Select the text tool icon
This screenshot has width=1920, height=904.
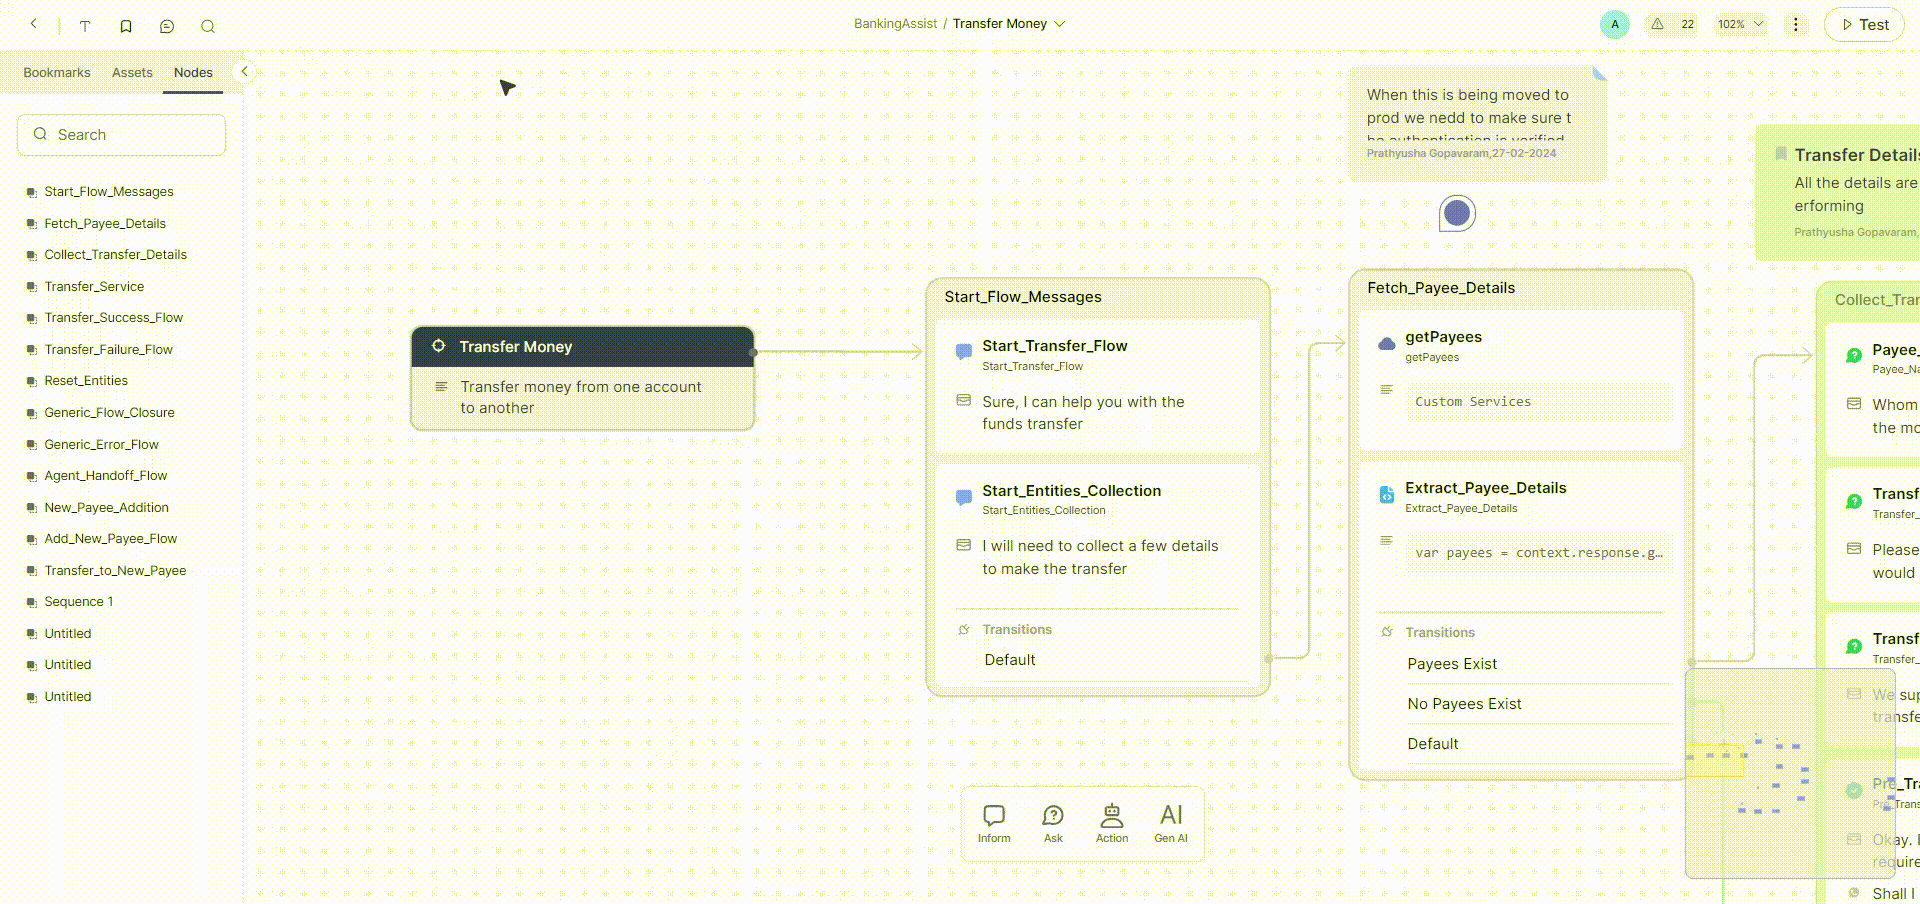[85, 26]
